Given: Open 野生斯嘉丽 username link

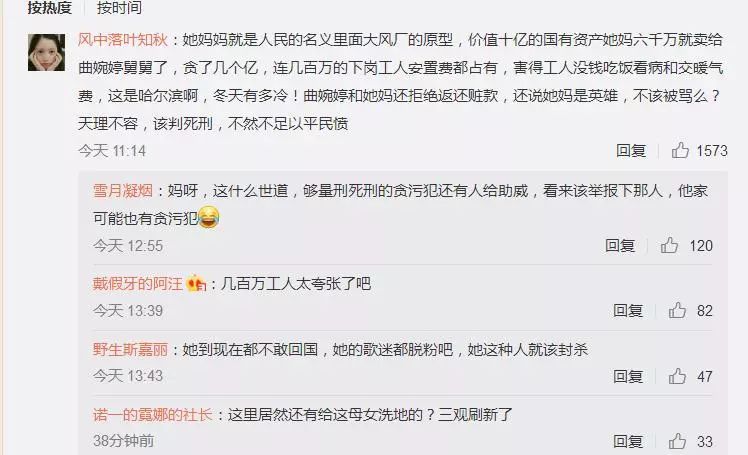Looking at the screenshot, I should click(131, 350).
